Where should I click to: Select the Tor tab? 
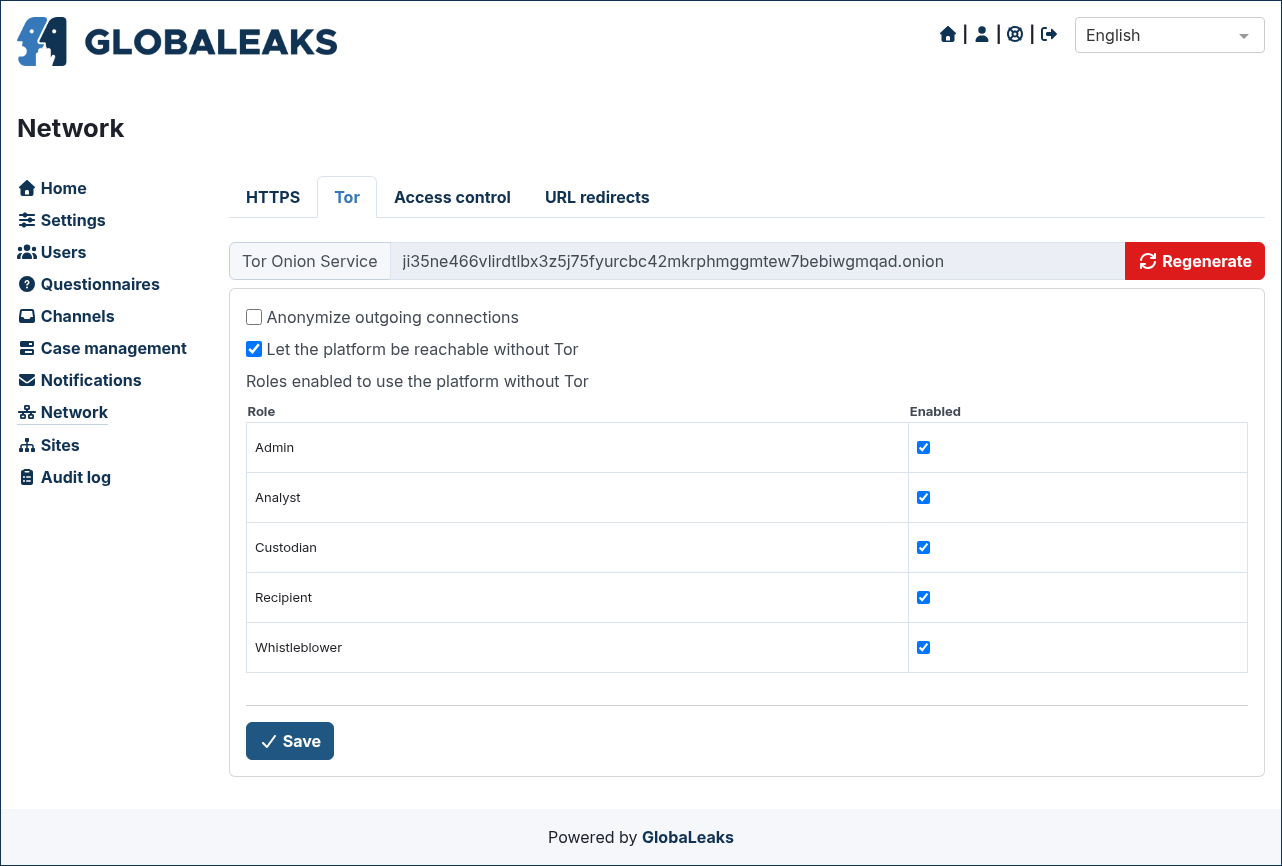point(347,197)
